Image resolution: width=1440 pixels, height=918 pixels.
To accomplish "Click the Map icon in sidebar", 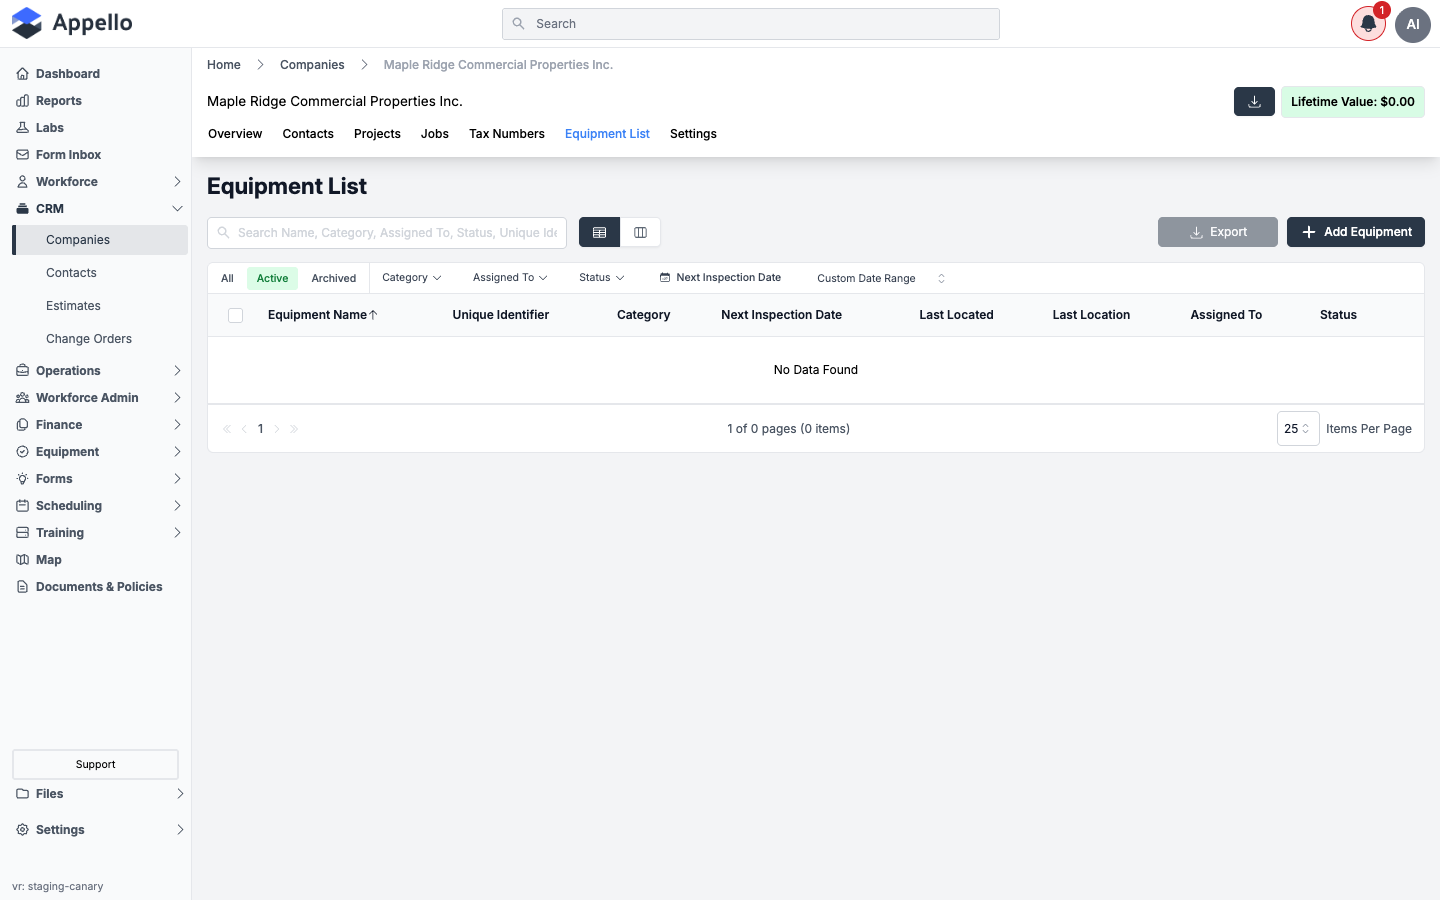I will coord(22,560).
